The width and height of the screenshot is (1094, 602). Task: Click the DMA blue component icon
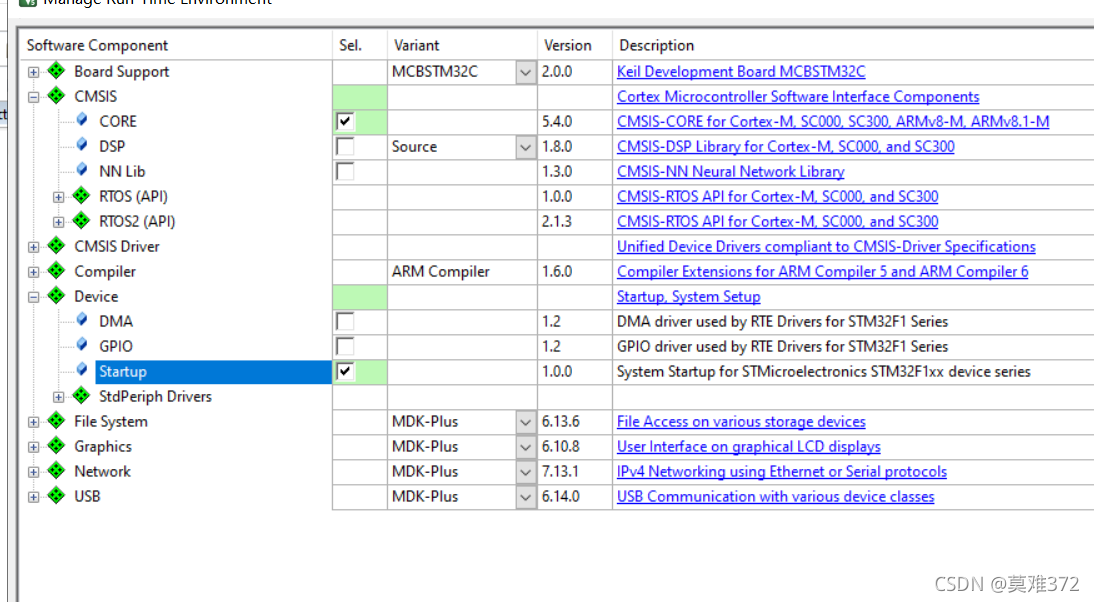82,320
